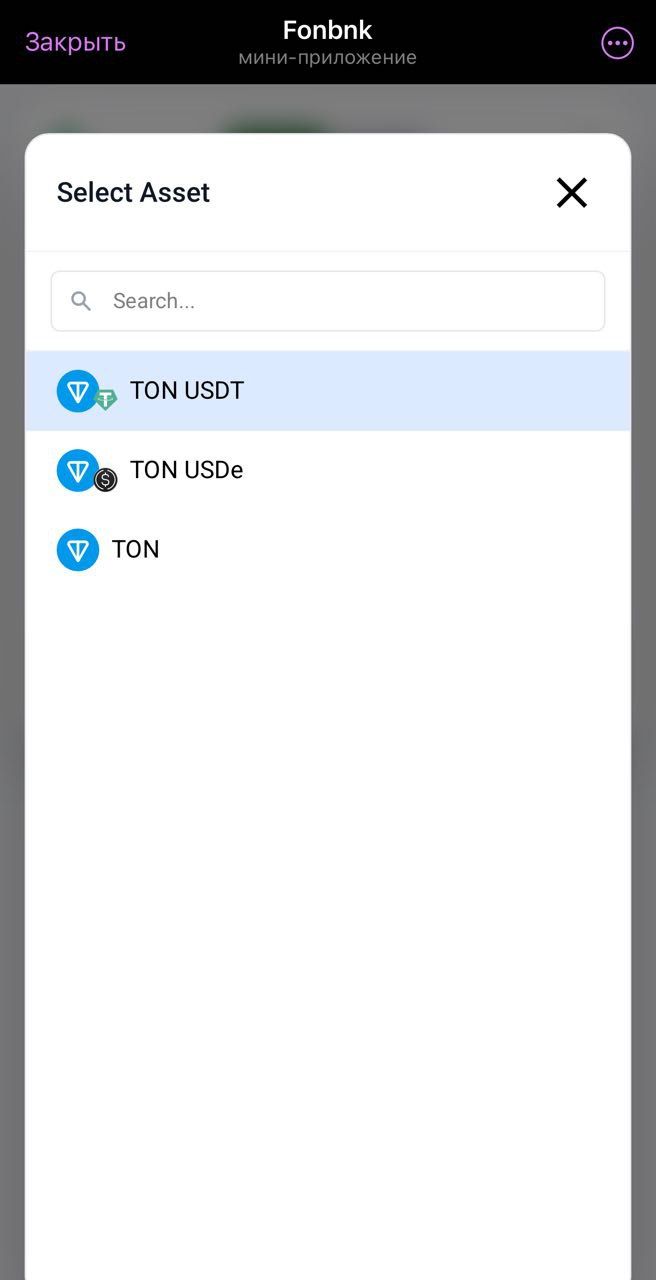Image resolution: width=656 pixels, height=1280 pixels.
Task: Pick TON as the asset
Action: pyautogui.click(x=328, y=549)
